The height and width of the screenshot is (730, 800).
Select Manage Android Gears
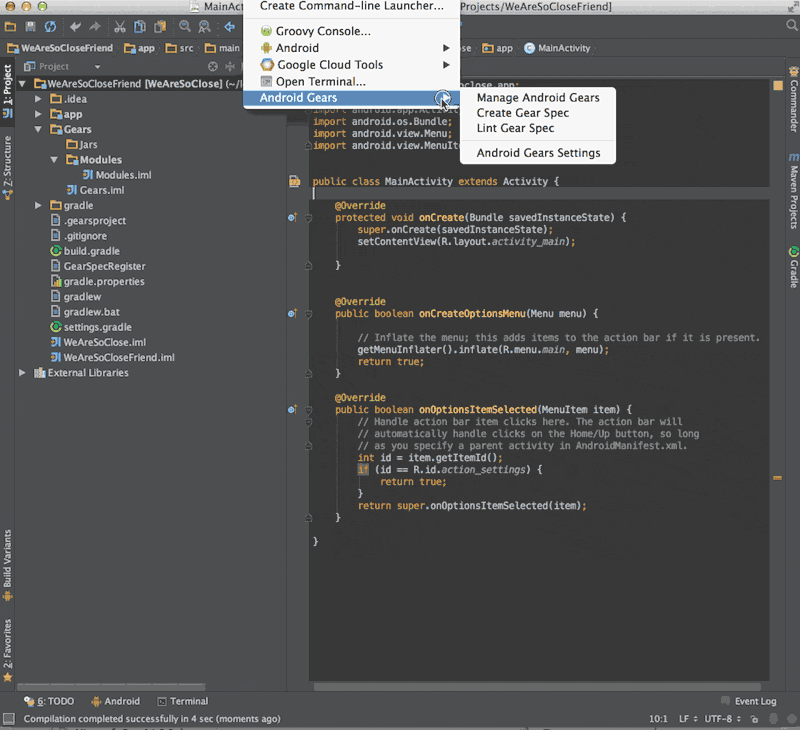(538, 97)
